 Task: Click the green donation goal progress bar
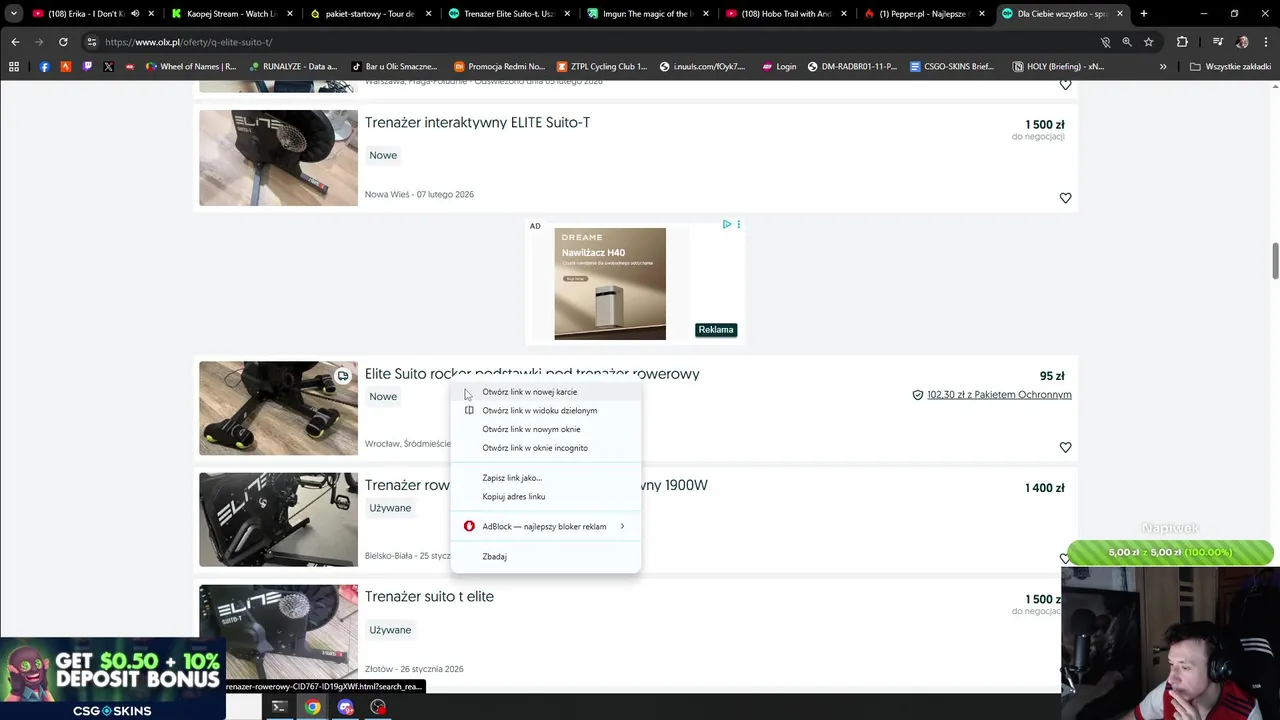(1169, 552)
